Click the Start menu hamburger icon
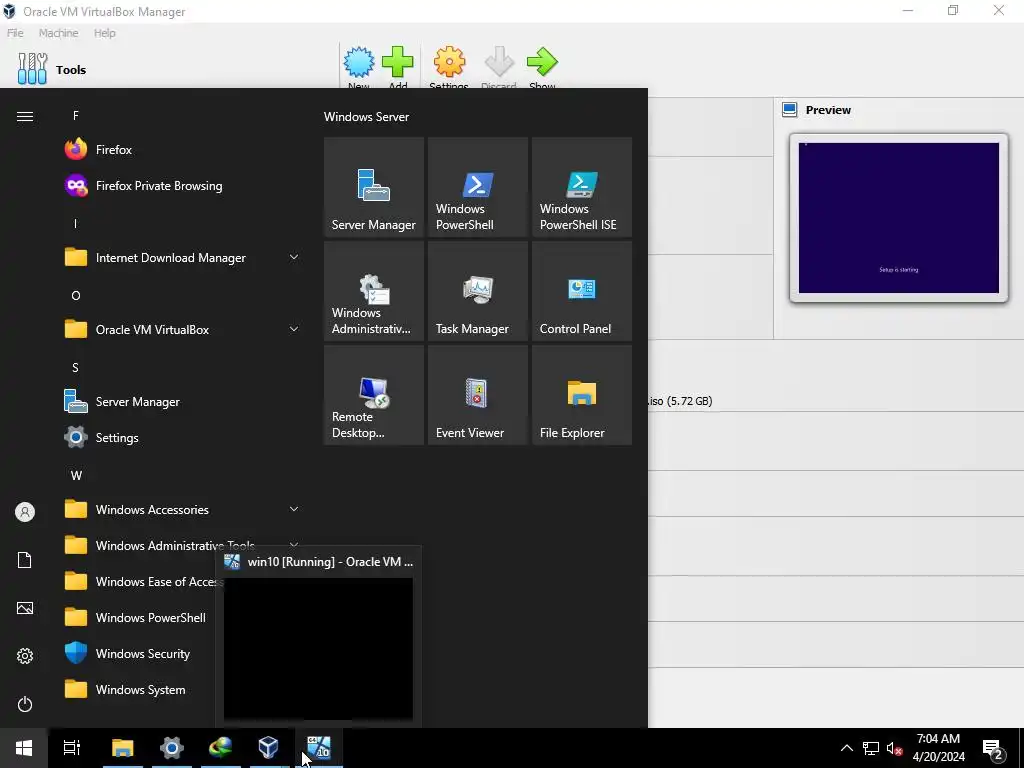This screenshot has height=768, width=1024. point(25,116)
